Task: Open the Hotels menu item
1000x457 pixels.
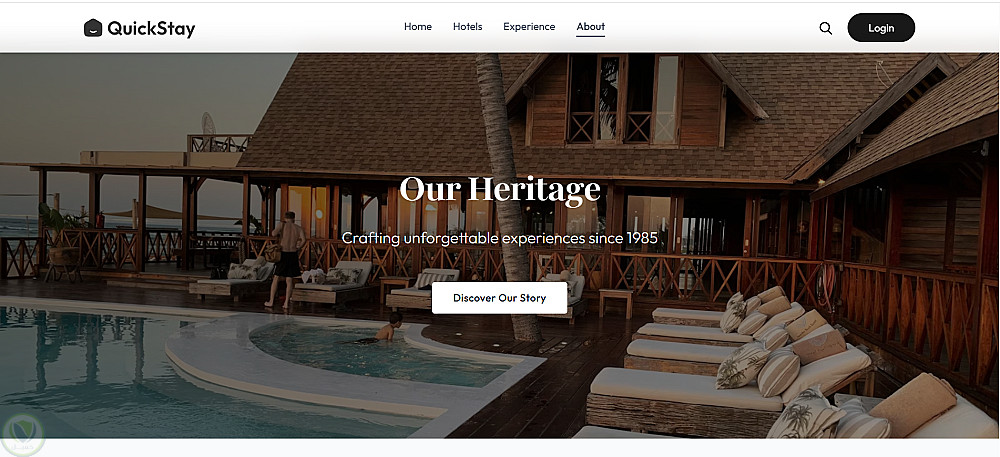Action: [x=467, y=27]
